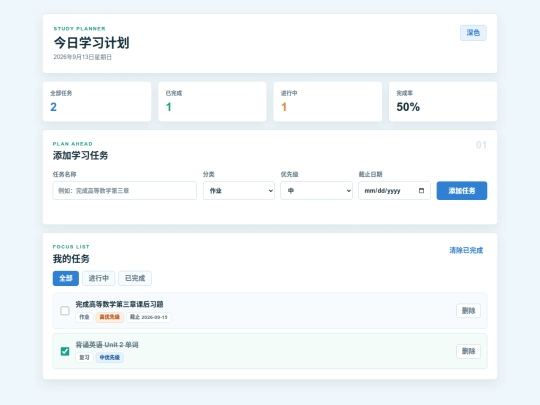Click the 今日学习计划 heading
Image resolution: width=540 pixels, height=405 pixels.
click(x=91, y=43)
